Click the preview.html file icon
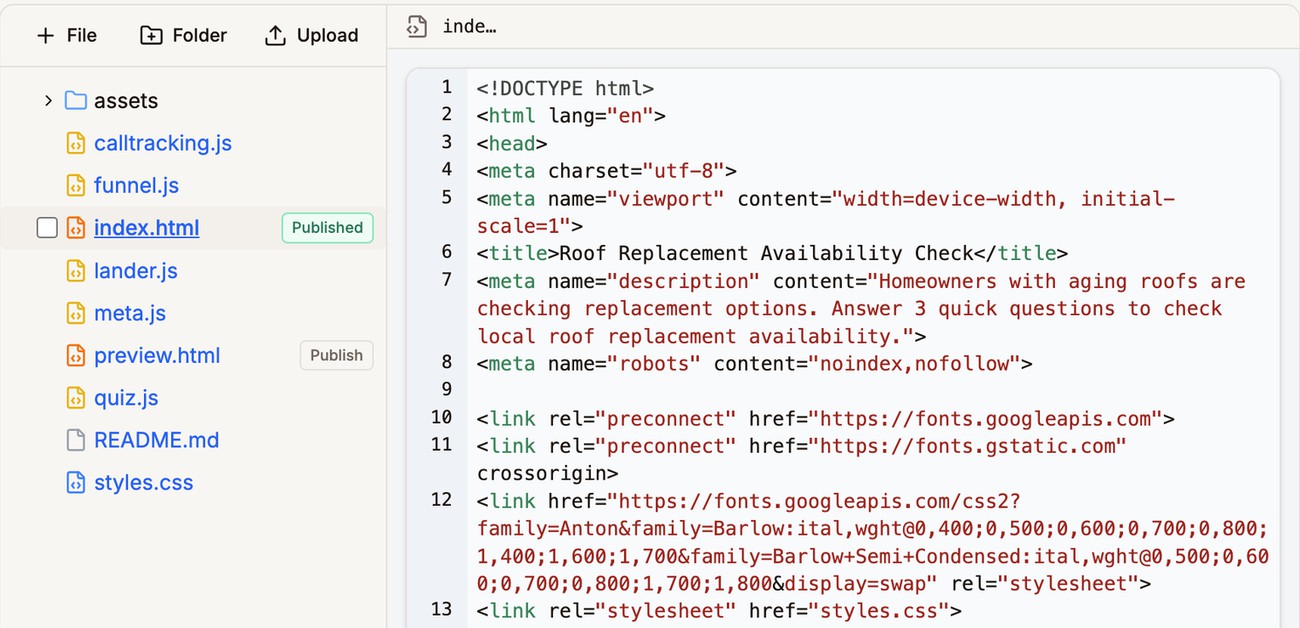Image resolution: width=1300 pixels, height=628 pixels. pyautogui.click(x=76, y=355)
